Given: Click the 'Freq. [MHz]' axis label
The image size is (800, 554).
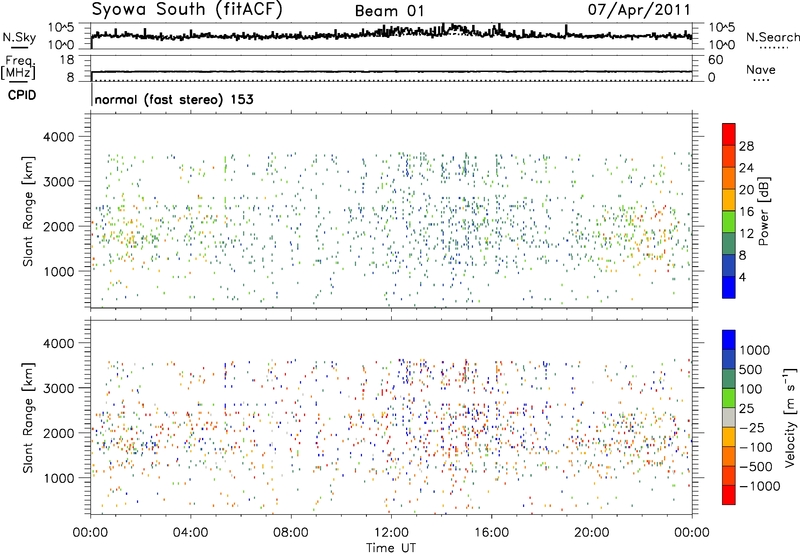Looking at the screenshot, I should pyautogui.click(x=19, y=67).
